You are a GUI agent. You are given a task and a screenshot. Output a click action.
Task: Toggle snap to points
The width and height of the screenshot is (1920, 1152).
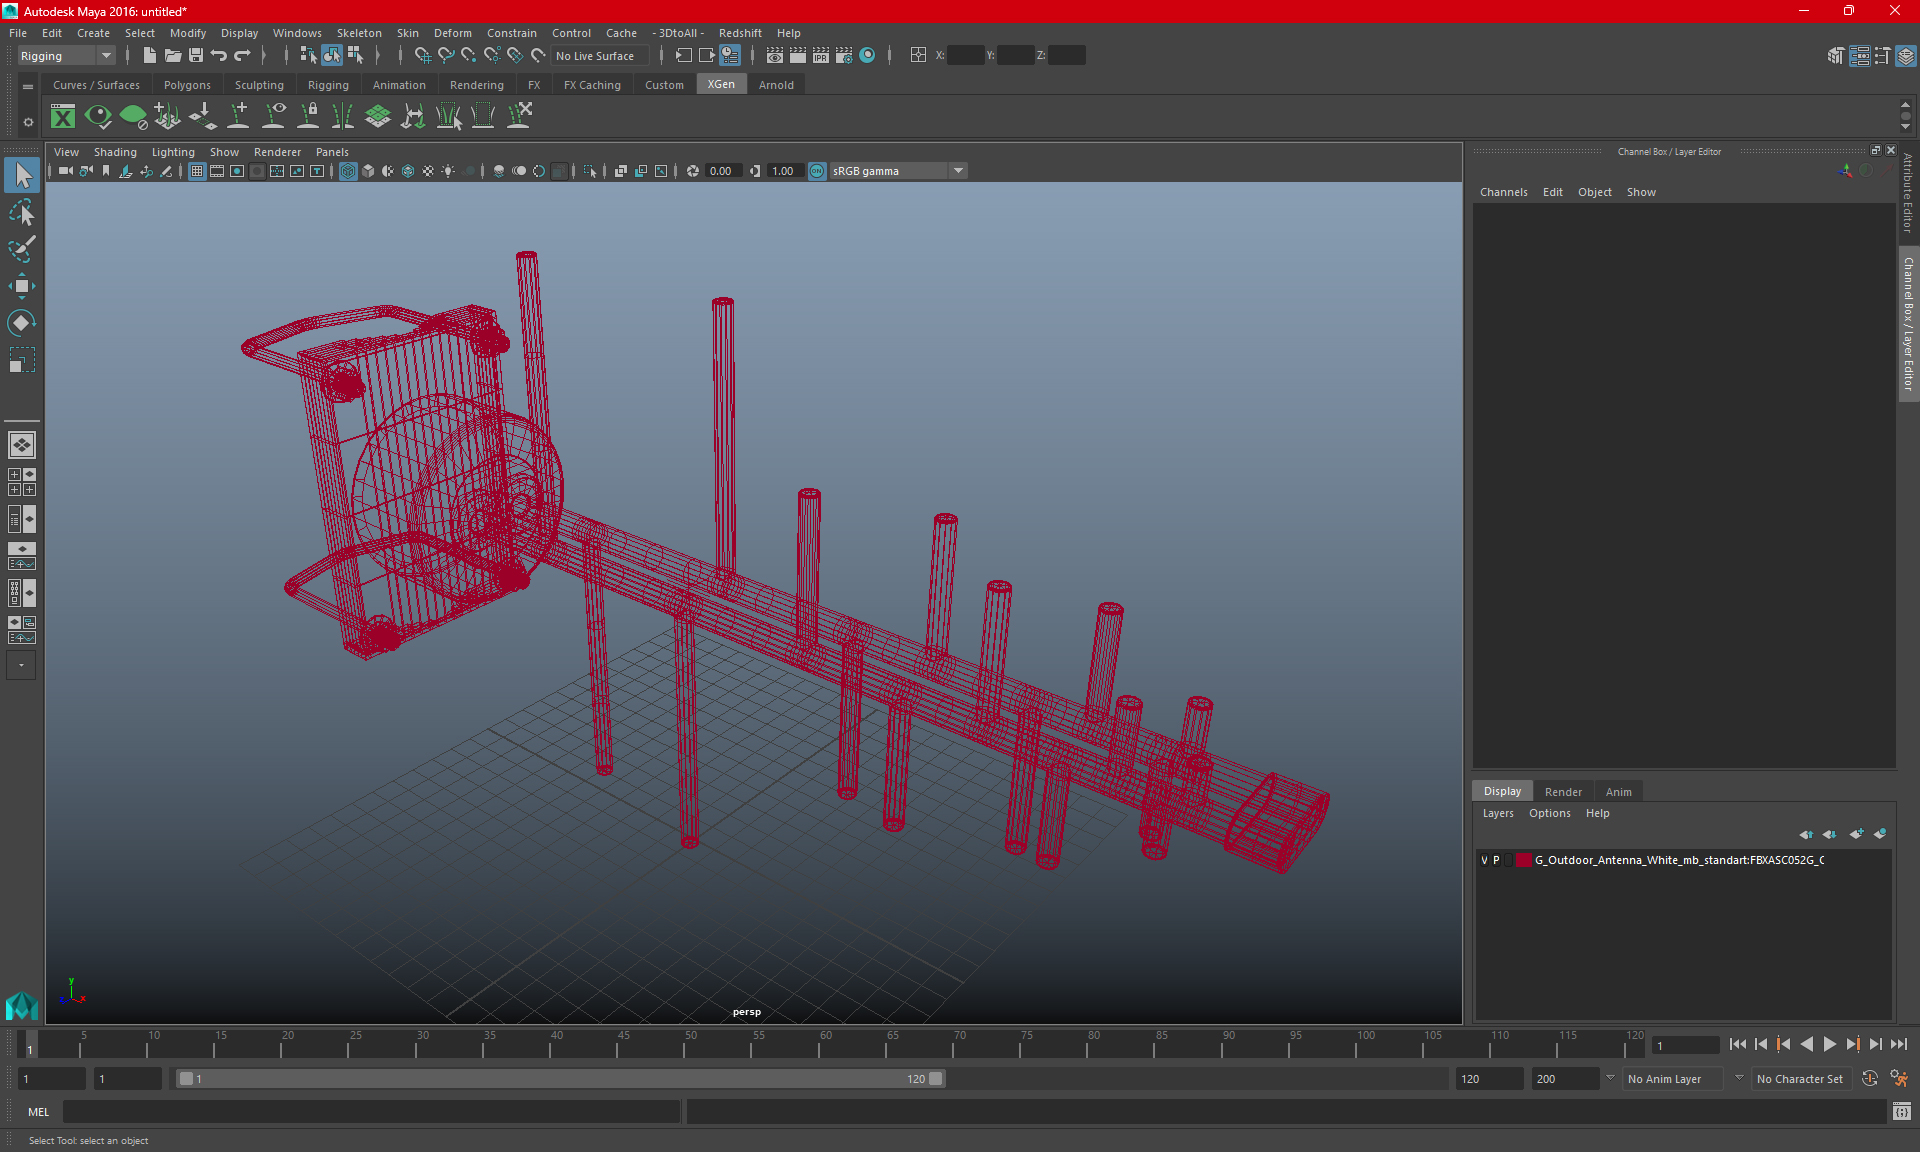tap(468, 56)
